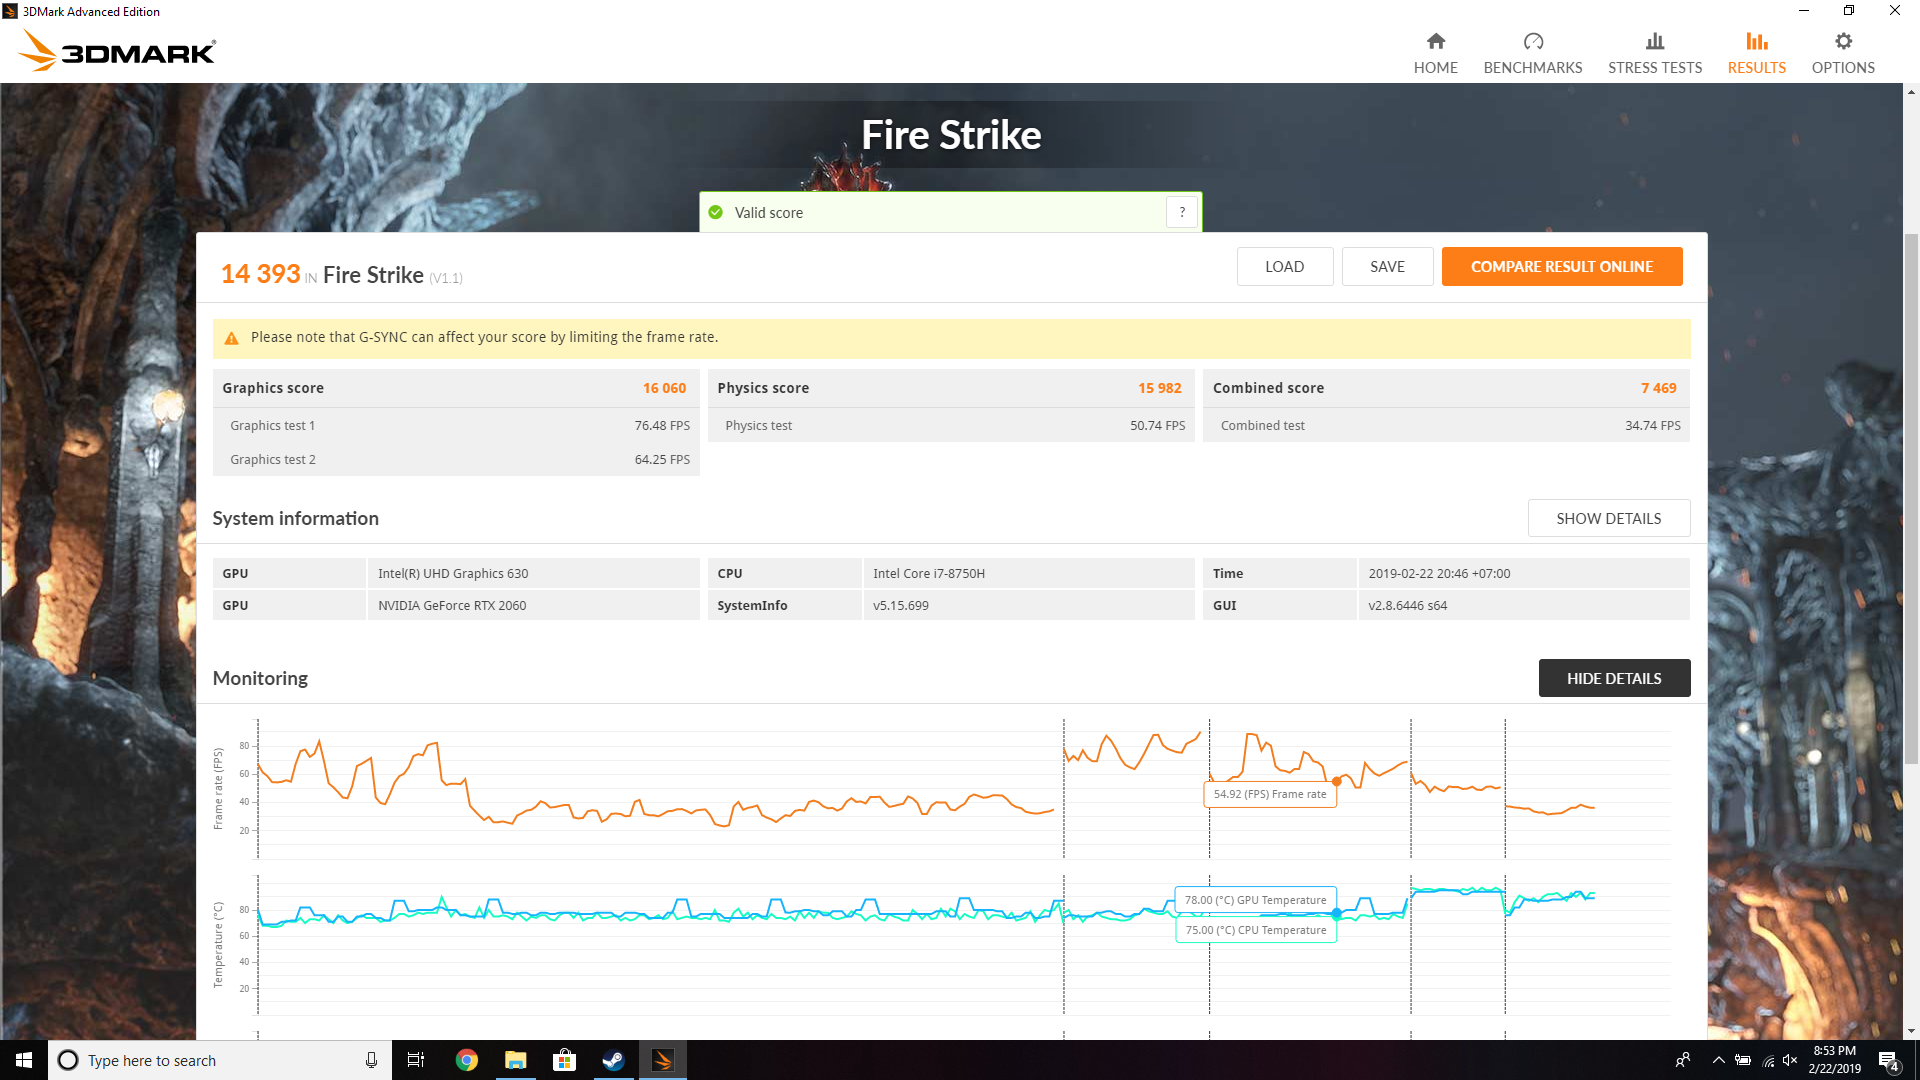The height and width of the screenshot is (1080, 1920).
Task: Click the scrollbar down arrow
Action: pos(1911,1031)
